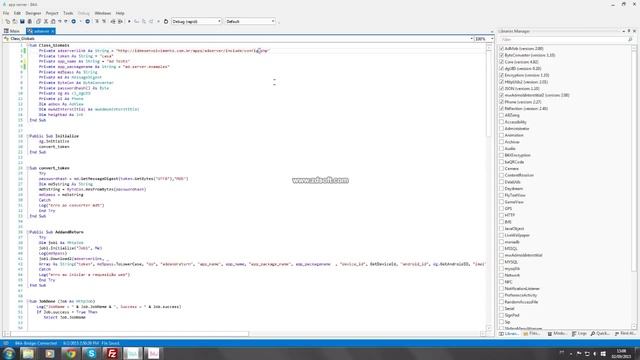The width and height of the screenshot is (640, 360).
Task: Switch to the Files panel tab
Action: pyautogui.click(x=531, y=334)
